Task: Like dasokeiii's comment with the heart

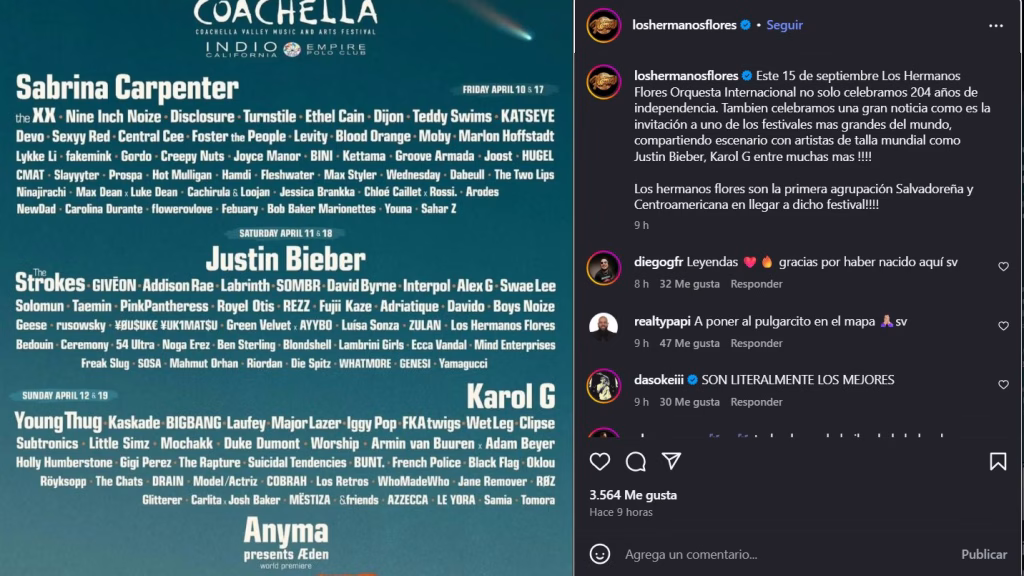Action: click(1003, 385)
